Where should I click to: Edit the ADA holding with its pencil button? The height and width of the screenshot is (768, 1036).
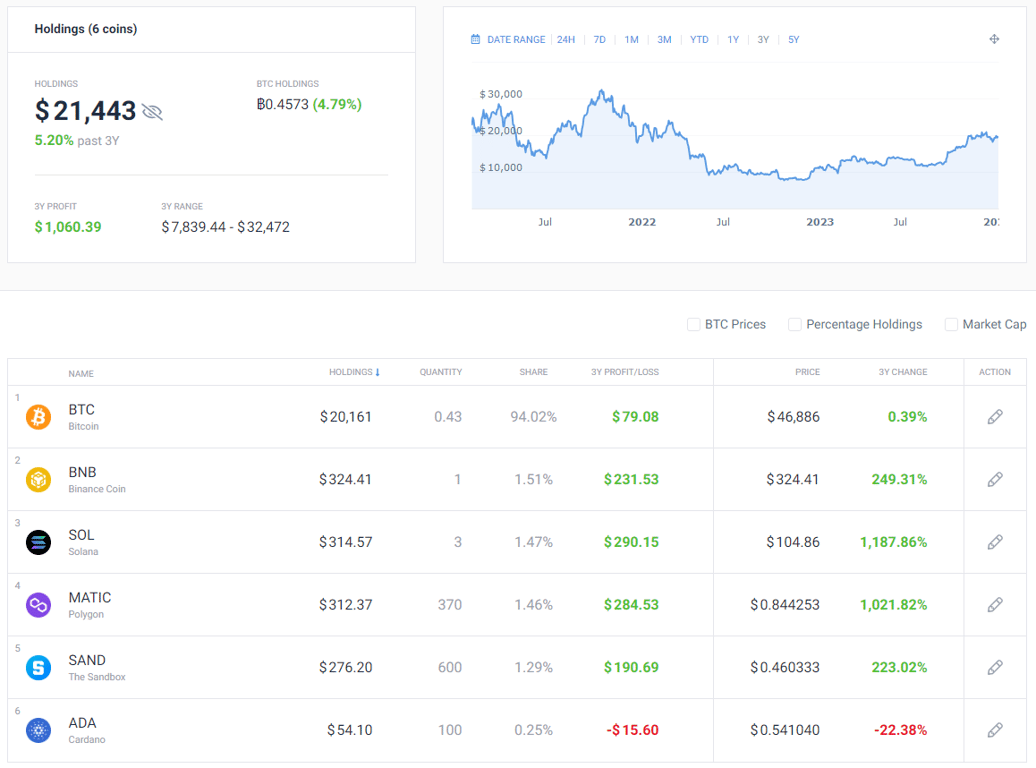(x=995, y=730)
